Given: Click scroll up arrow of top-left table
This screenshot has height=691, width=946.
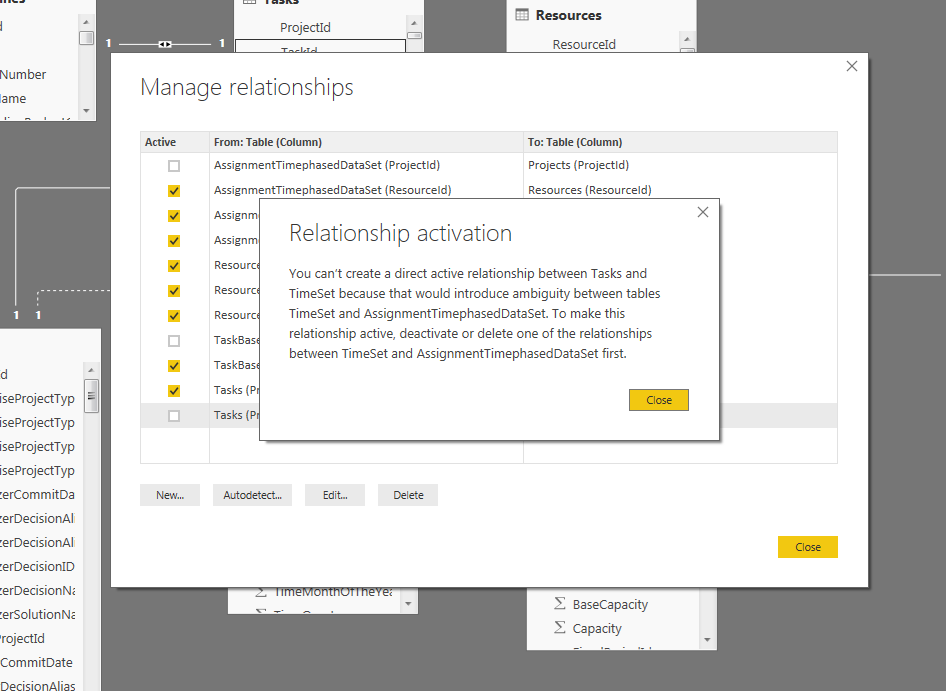Looking at the screenshot, I should coord(86,22).
